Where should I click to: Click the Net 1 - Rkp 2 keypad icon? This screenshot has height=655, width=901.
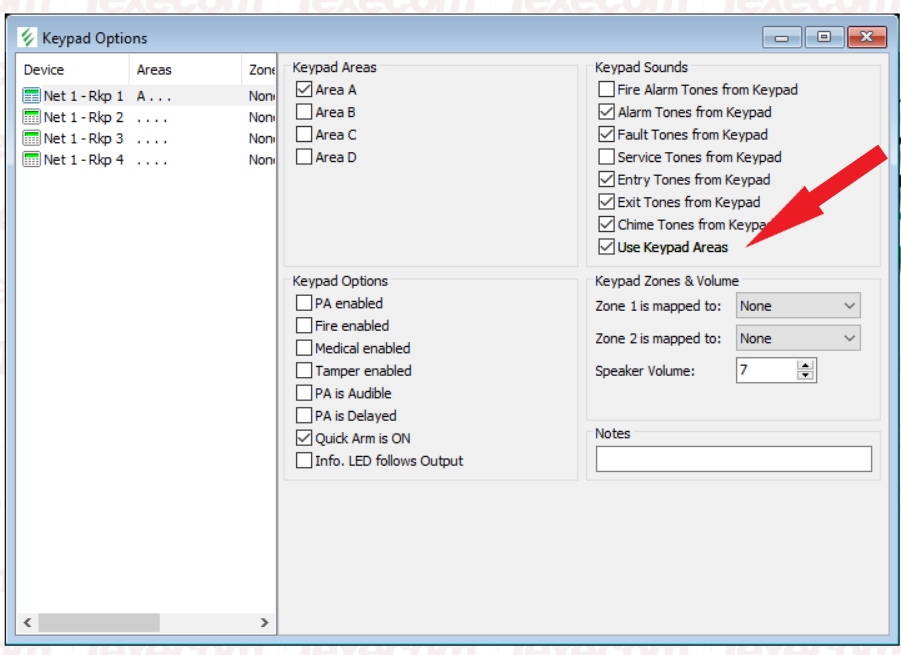pos(32,117)
